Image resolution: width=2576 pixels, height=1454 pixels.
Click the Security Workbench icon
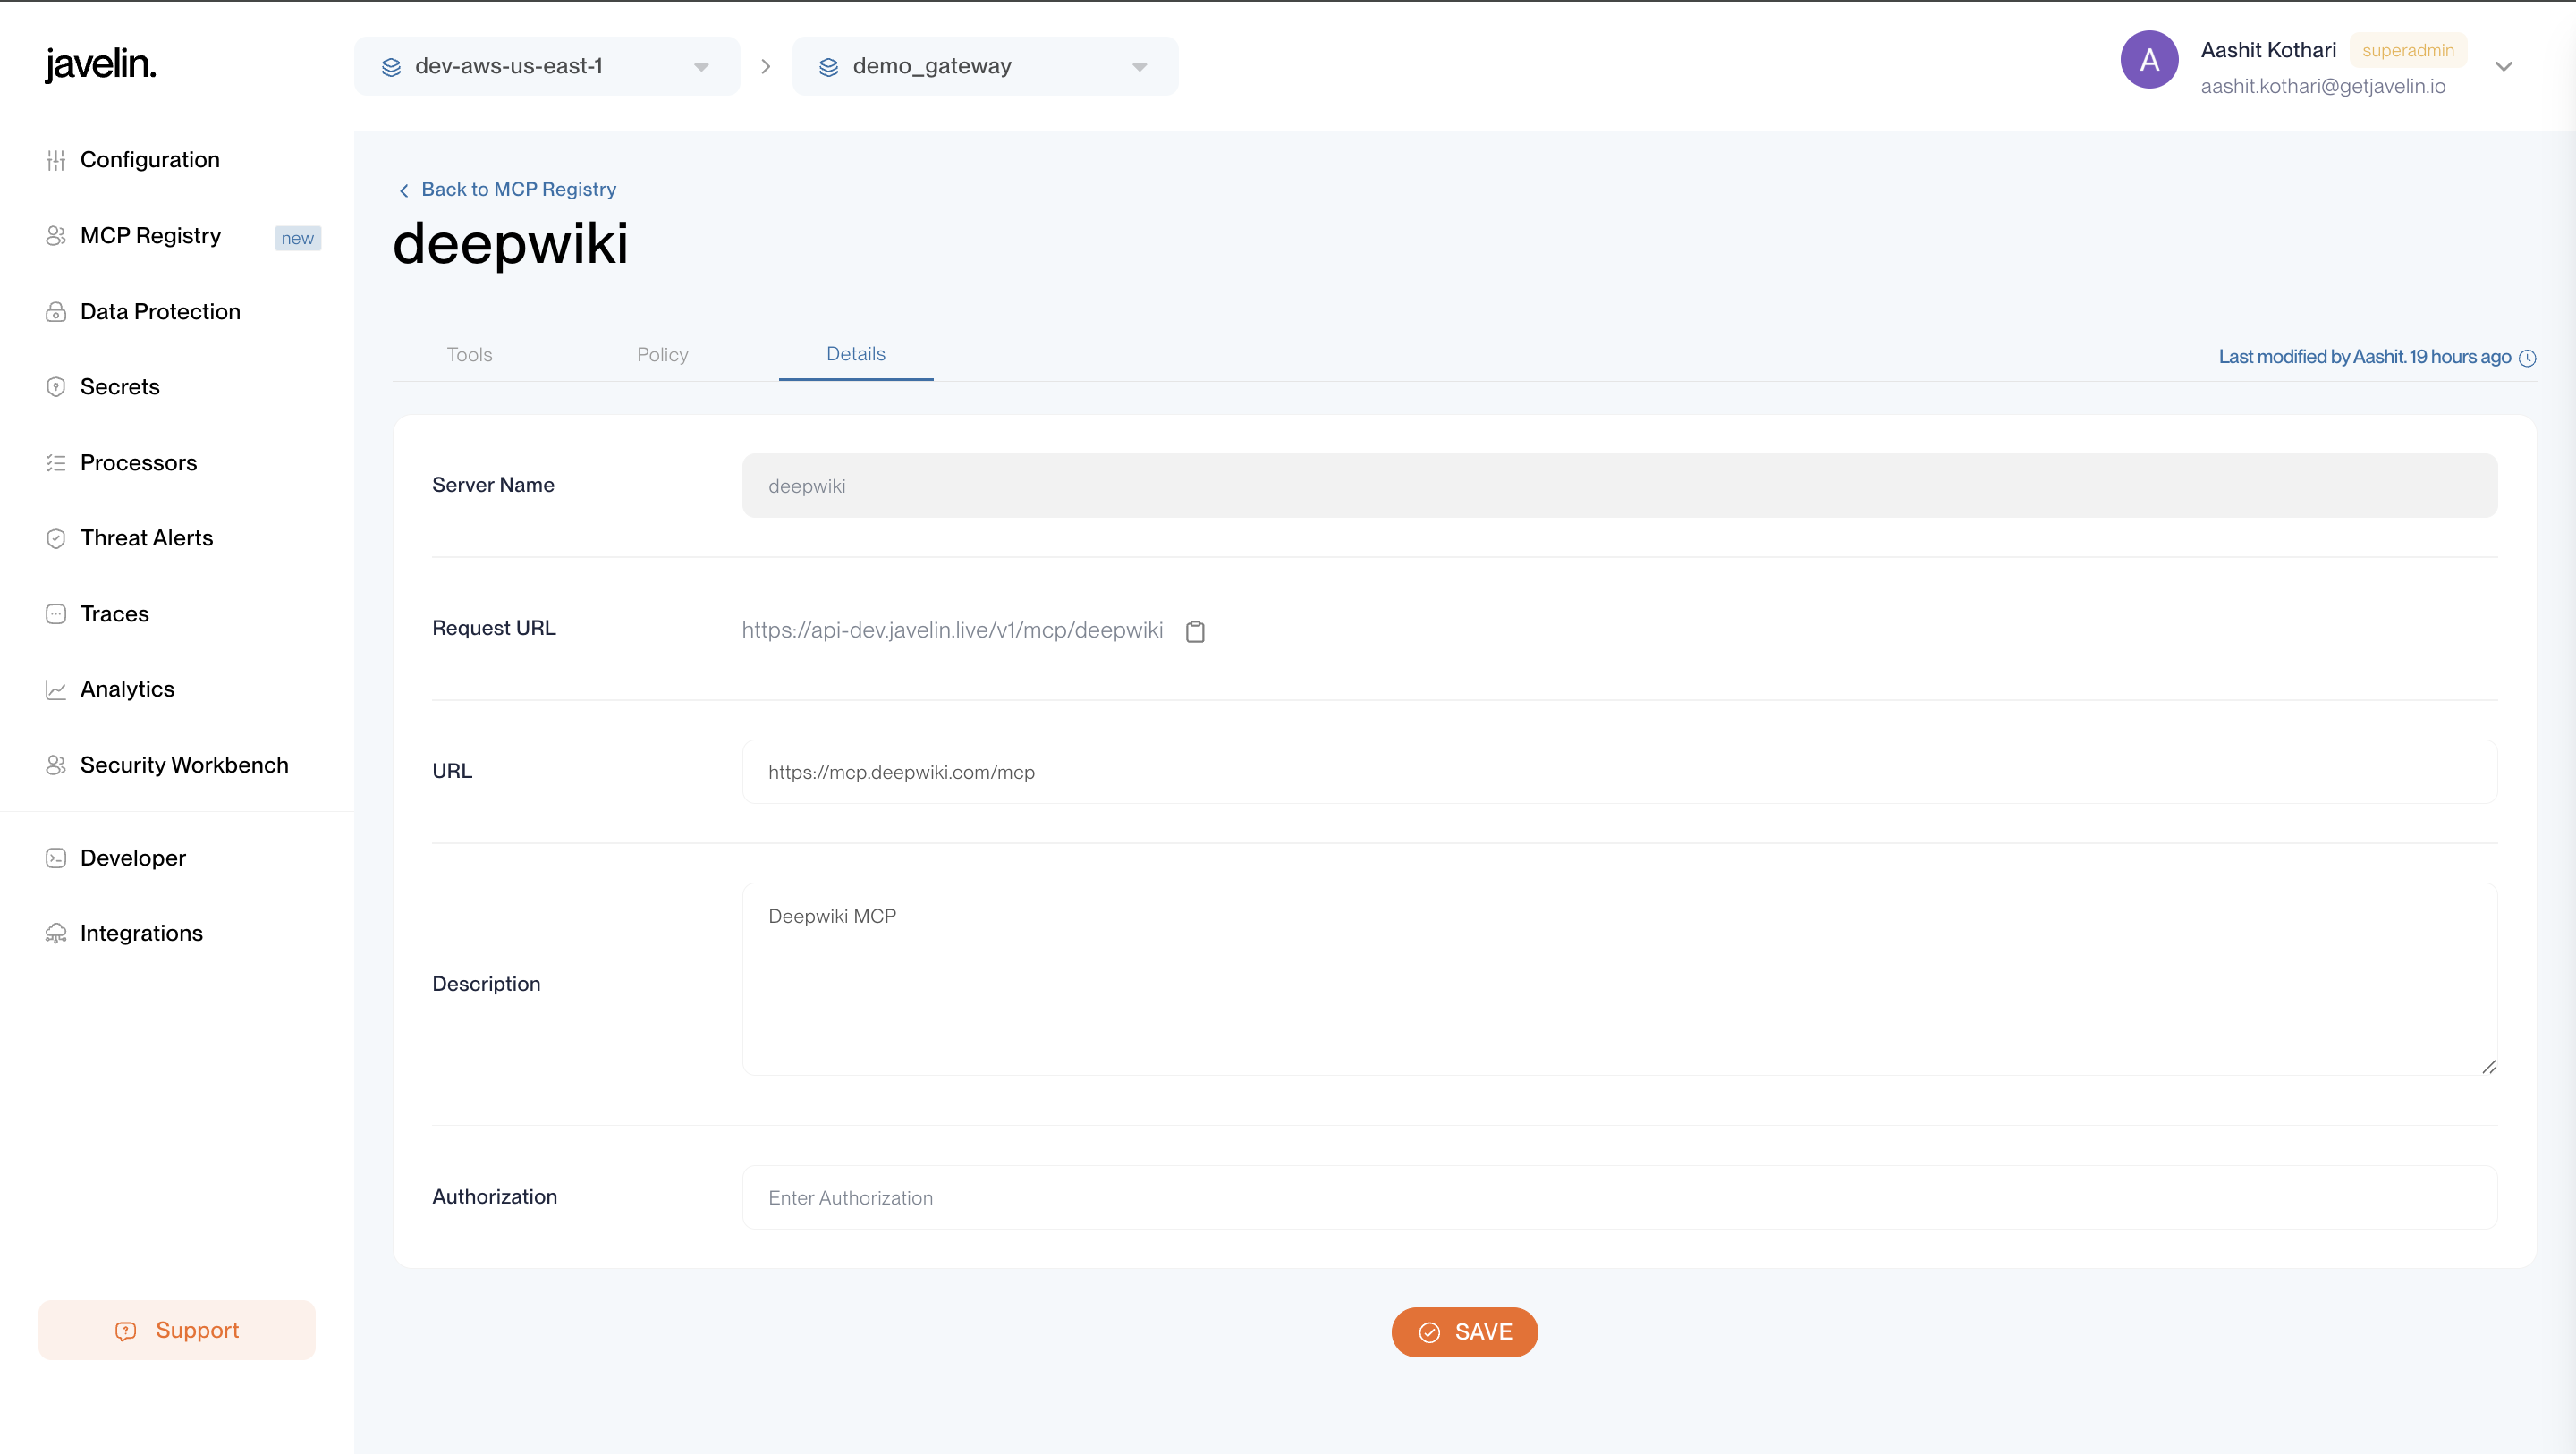[x=56, y=765]
